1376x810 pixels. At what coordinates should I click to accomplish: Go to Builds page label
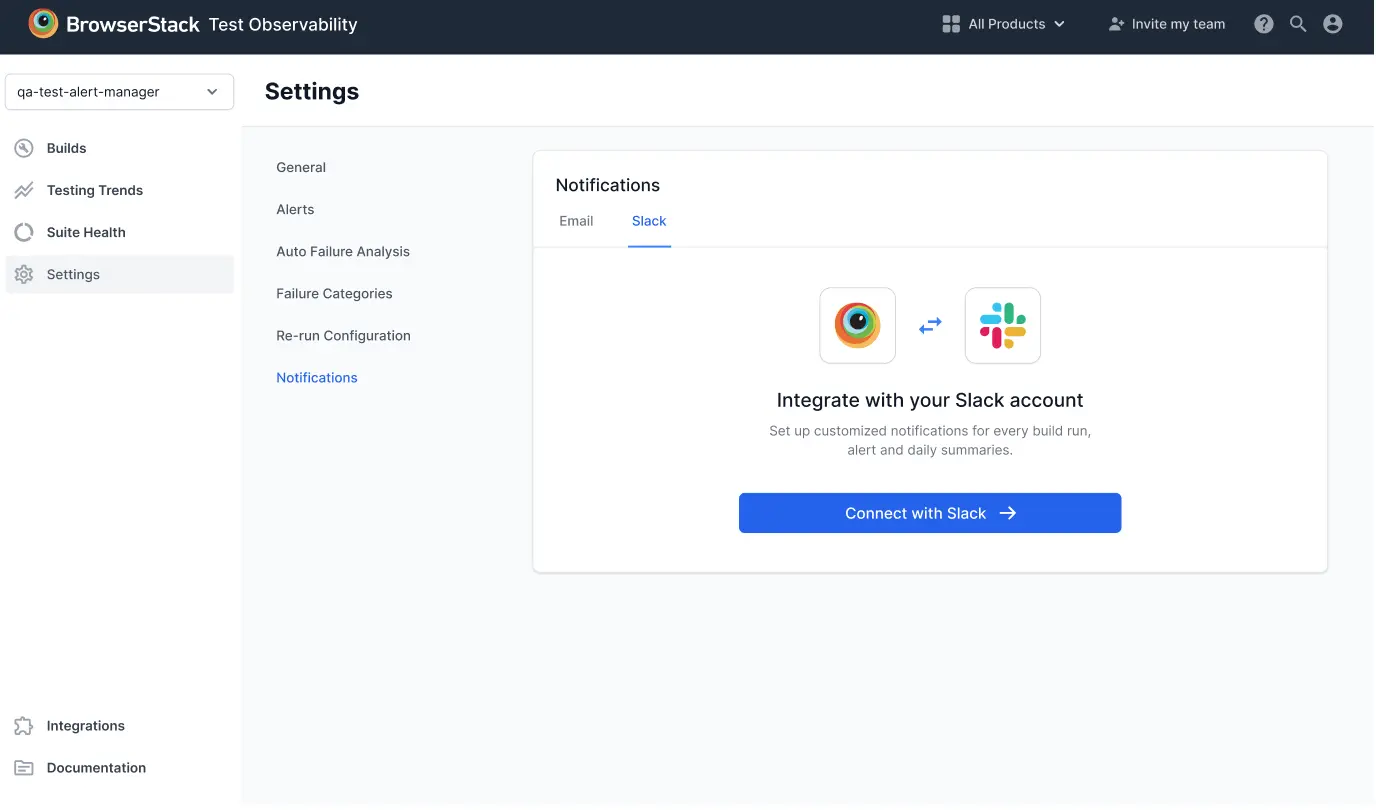67,148
